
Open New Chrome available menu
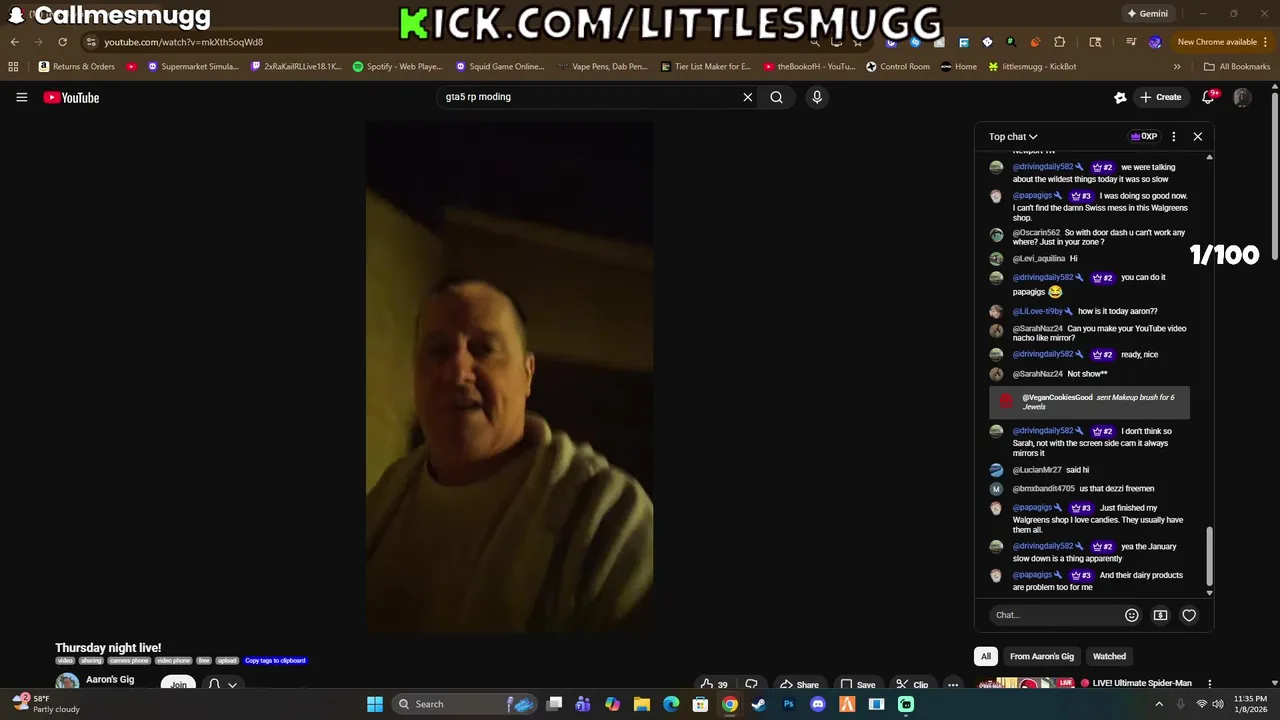(x=1223, y=42)
